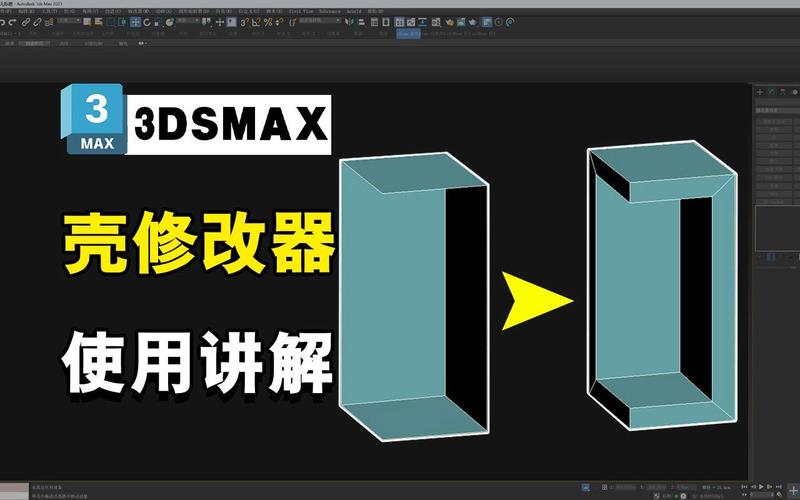
Task: Open the Substance menu
Action: 330,11
